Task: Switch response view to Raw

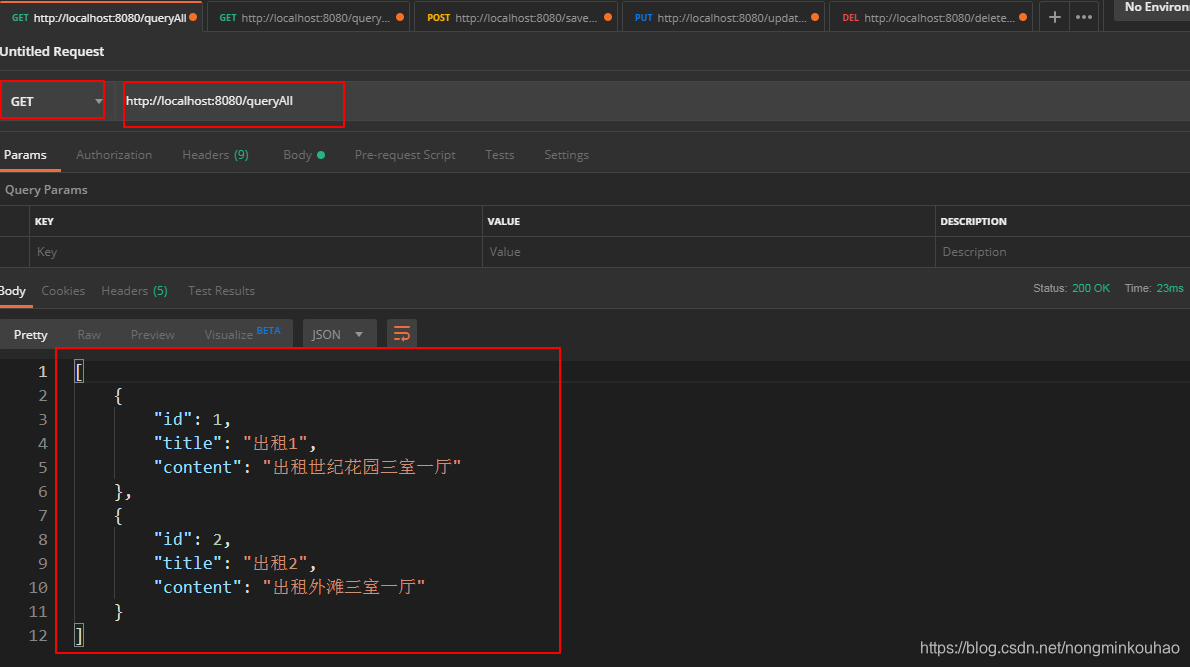Action: pyautogui.click(x=89, y=335)
